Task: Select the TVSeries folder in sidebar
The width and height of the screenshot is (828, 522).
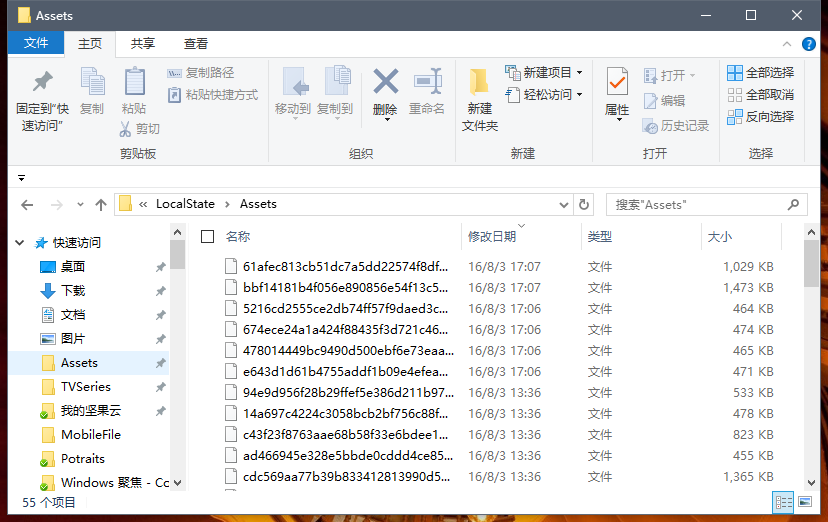Action: (x=85, y=387)
